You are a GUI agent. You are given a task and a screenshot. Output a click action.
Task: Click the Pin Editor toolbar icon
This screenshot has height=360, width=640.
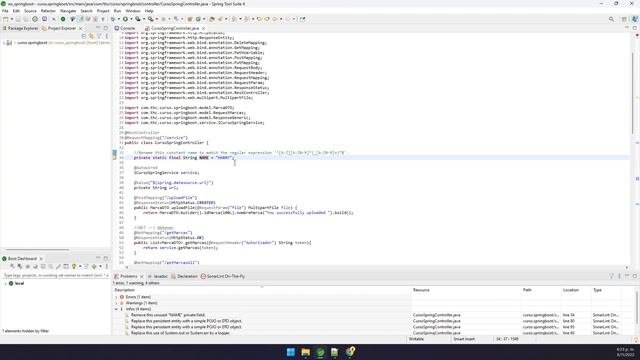[x=302, y=19]
